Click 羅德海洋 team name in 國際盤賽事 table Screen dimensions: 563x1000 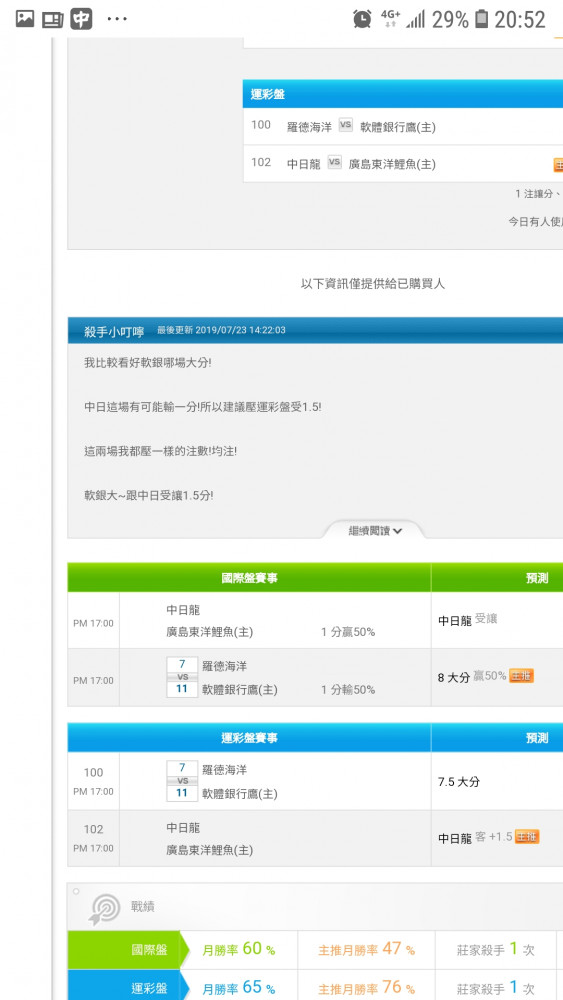coord(224,666)
